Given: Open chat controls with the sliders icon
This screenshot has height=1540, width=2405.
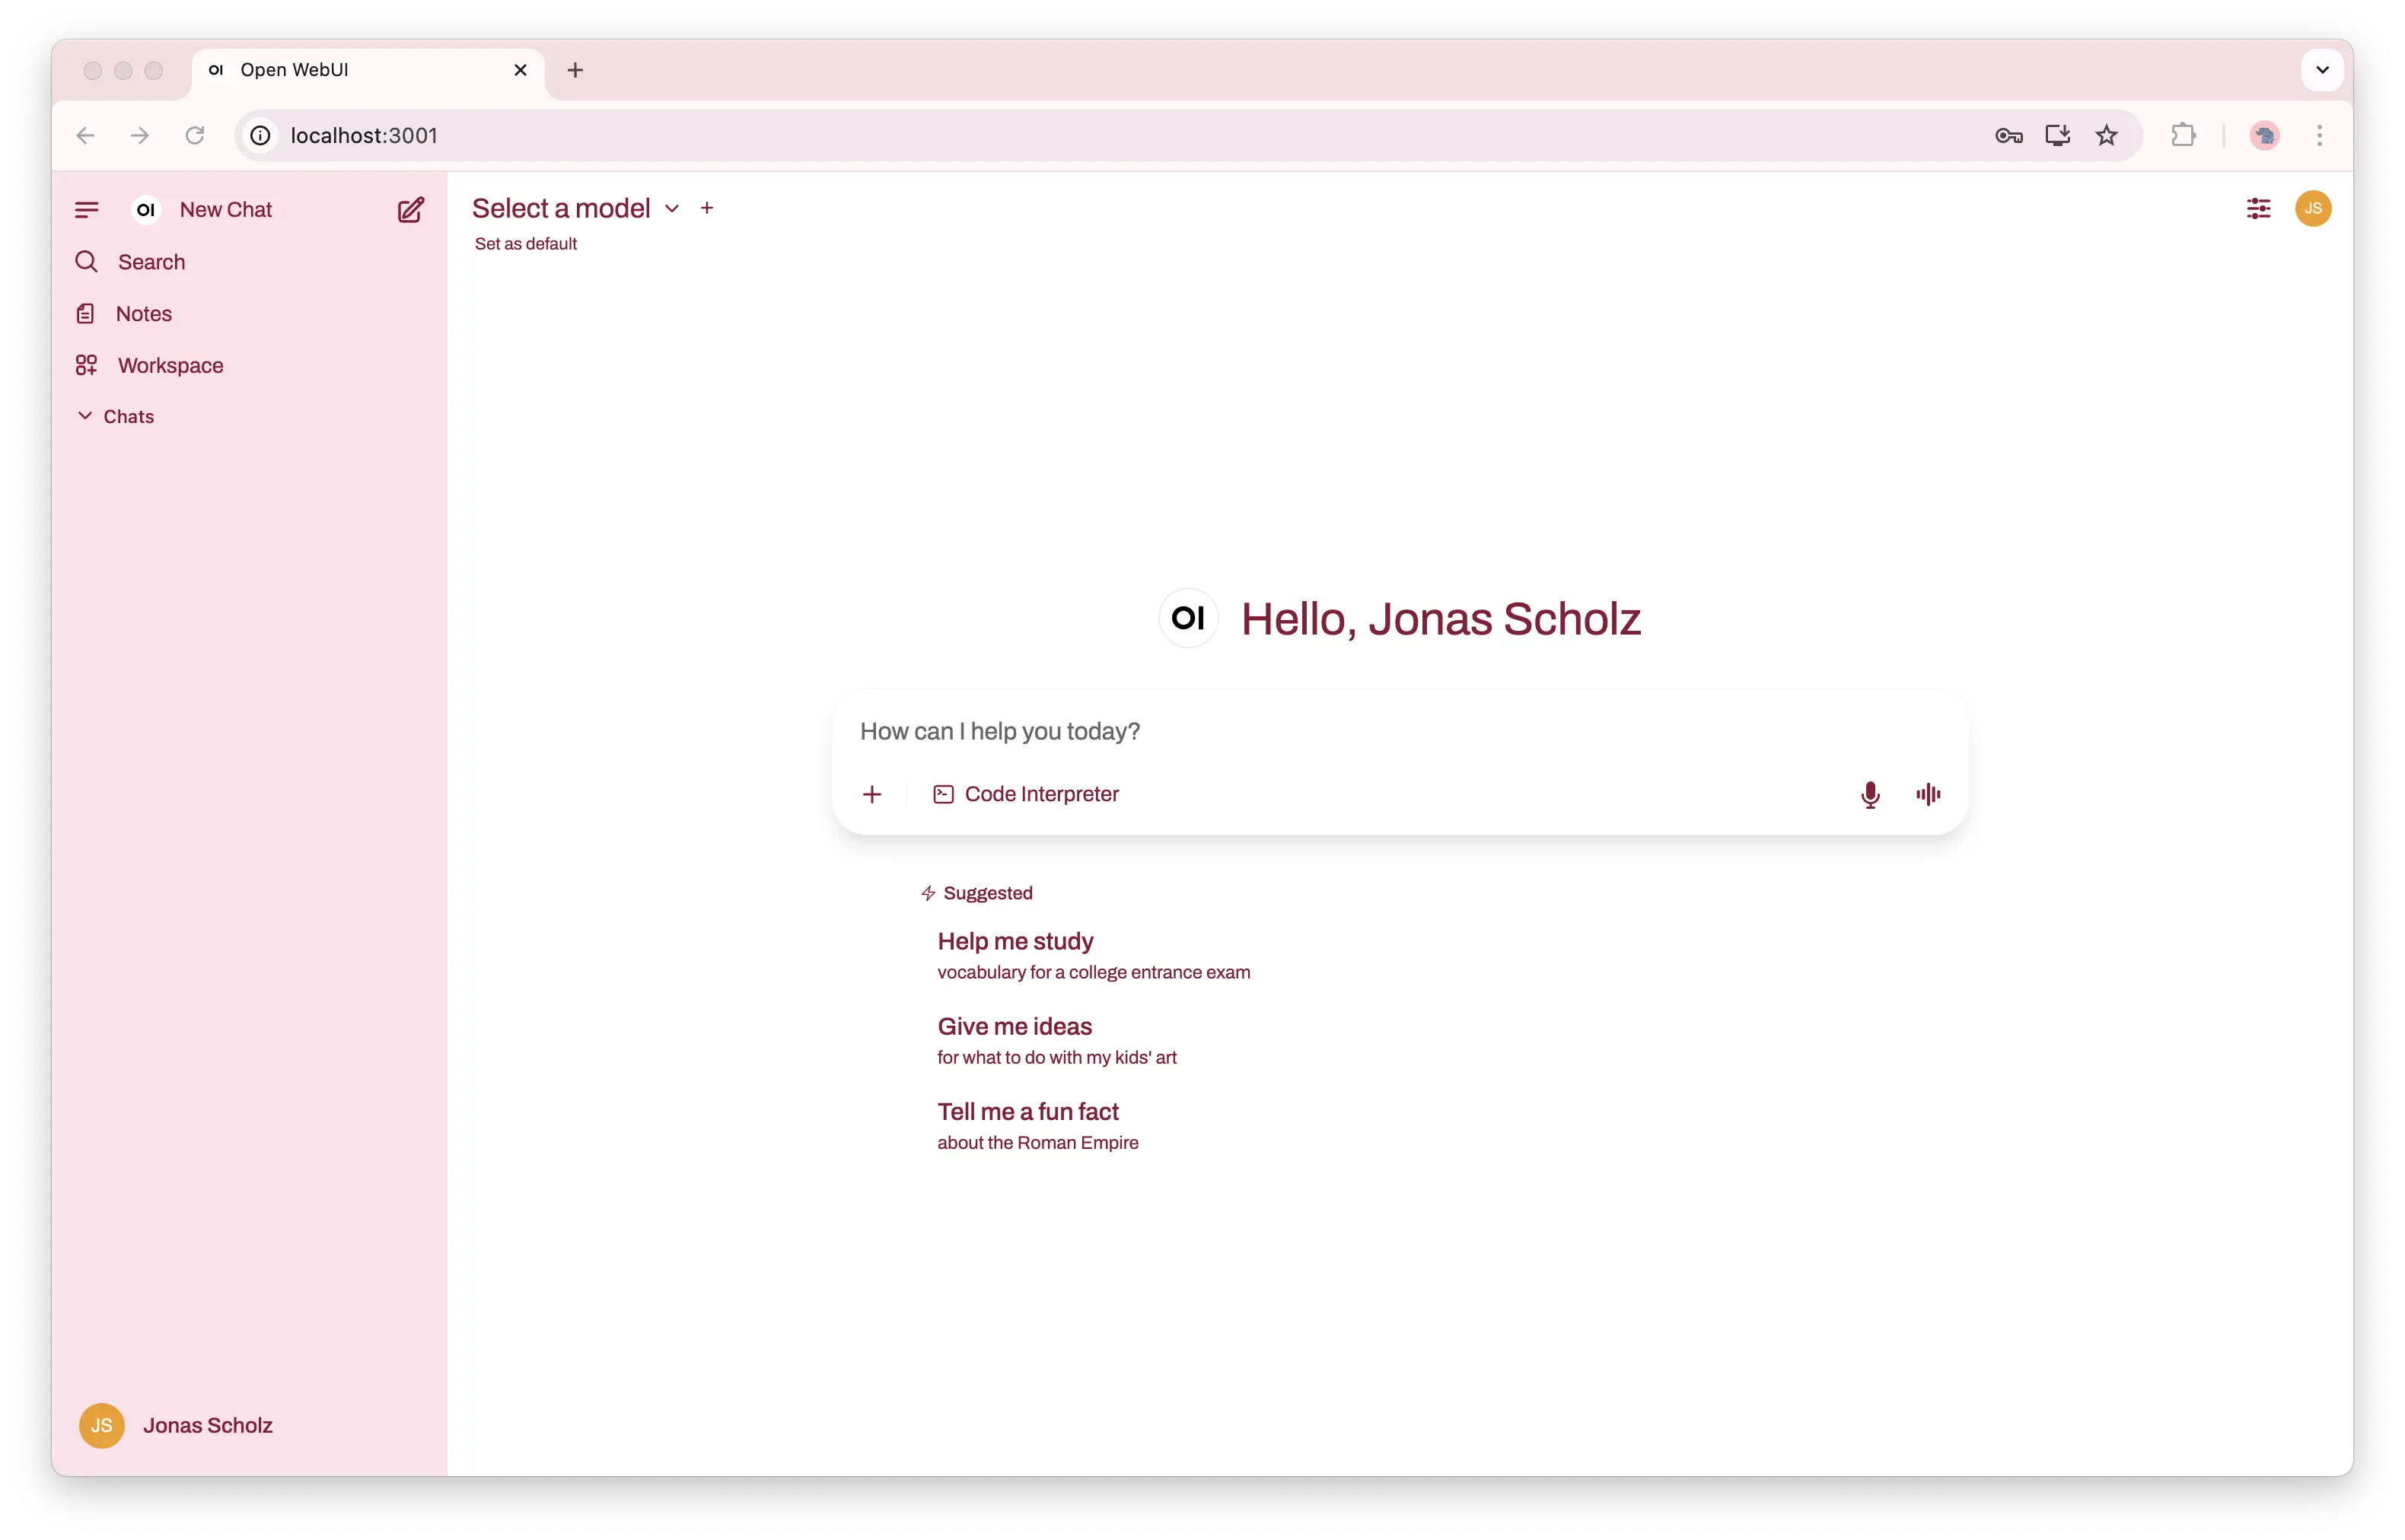Looking at the screenshot, I should [x=2258, y=208].
